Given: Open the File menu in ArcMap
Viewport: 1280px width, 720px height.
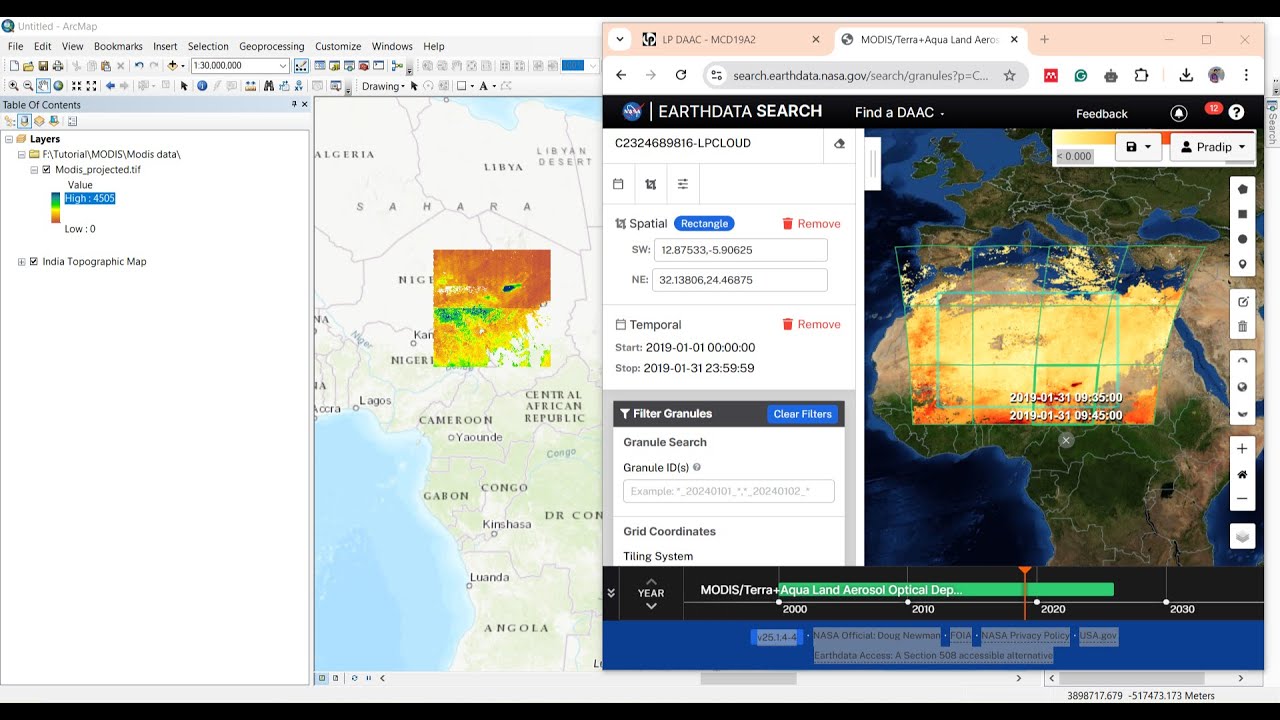Looking at the screenshot, I should click(x=15, y=46).
